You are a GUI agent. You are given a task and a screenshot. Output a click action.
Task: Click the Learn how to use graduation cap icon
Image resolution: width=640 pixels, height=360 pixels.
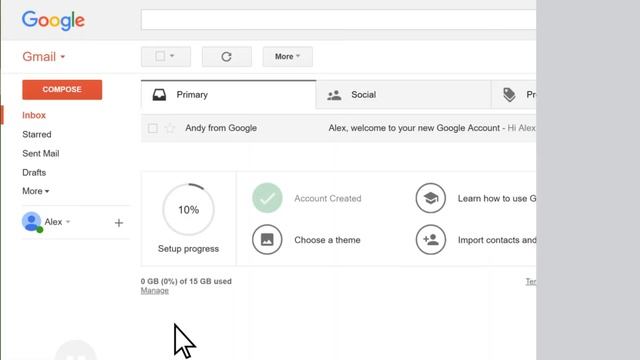(x=431, y=198)
